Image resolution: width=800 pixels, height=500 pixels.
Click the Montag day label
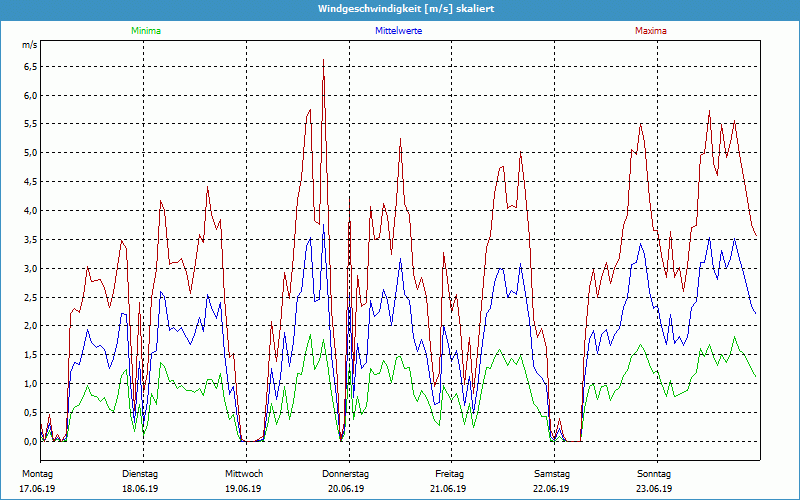[37, 474]
